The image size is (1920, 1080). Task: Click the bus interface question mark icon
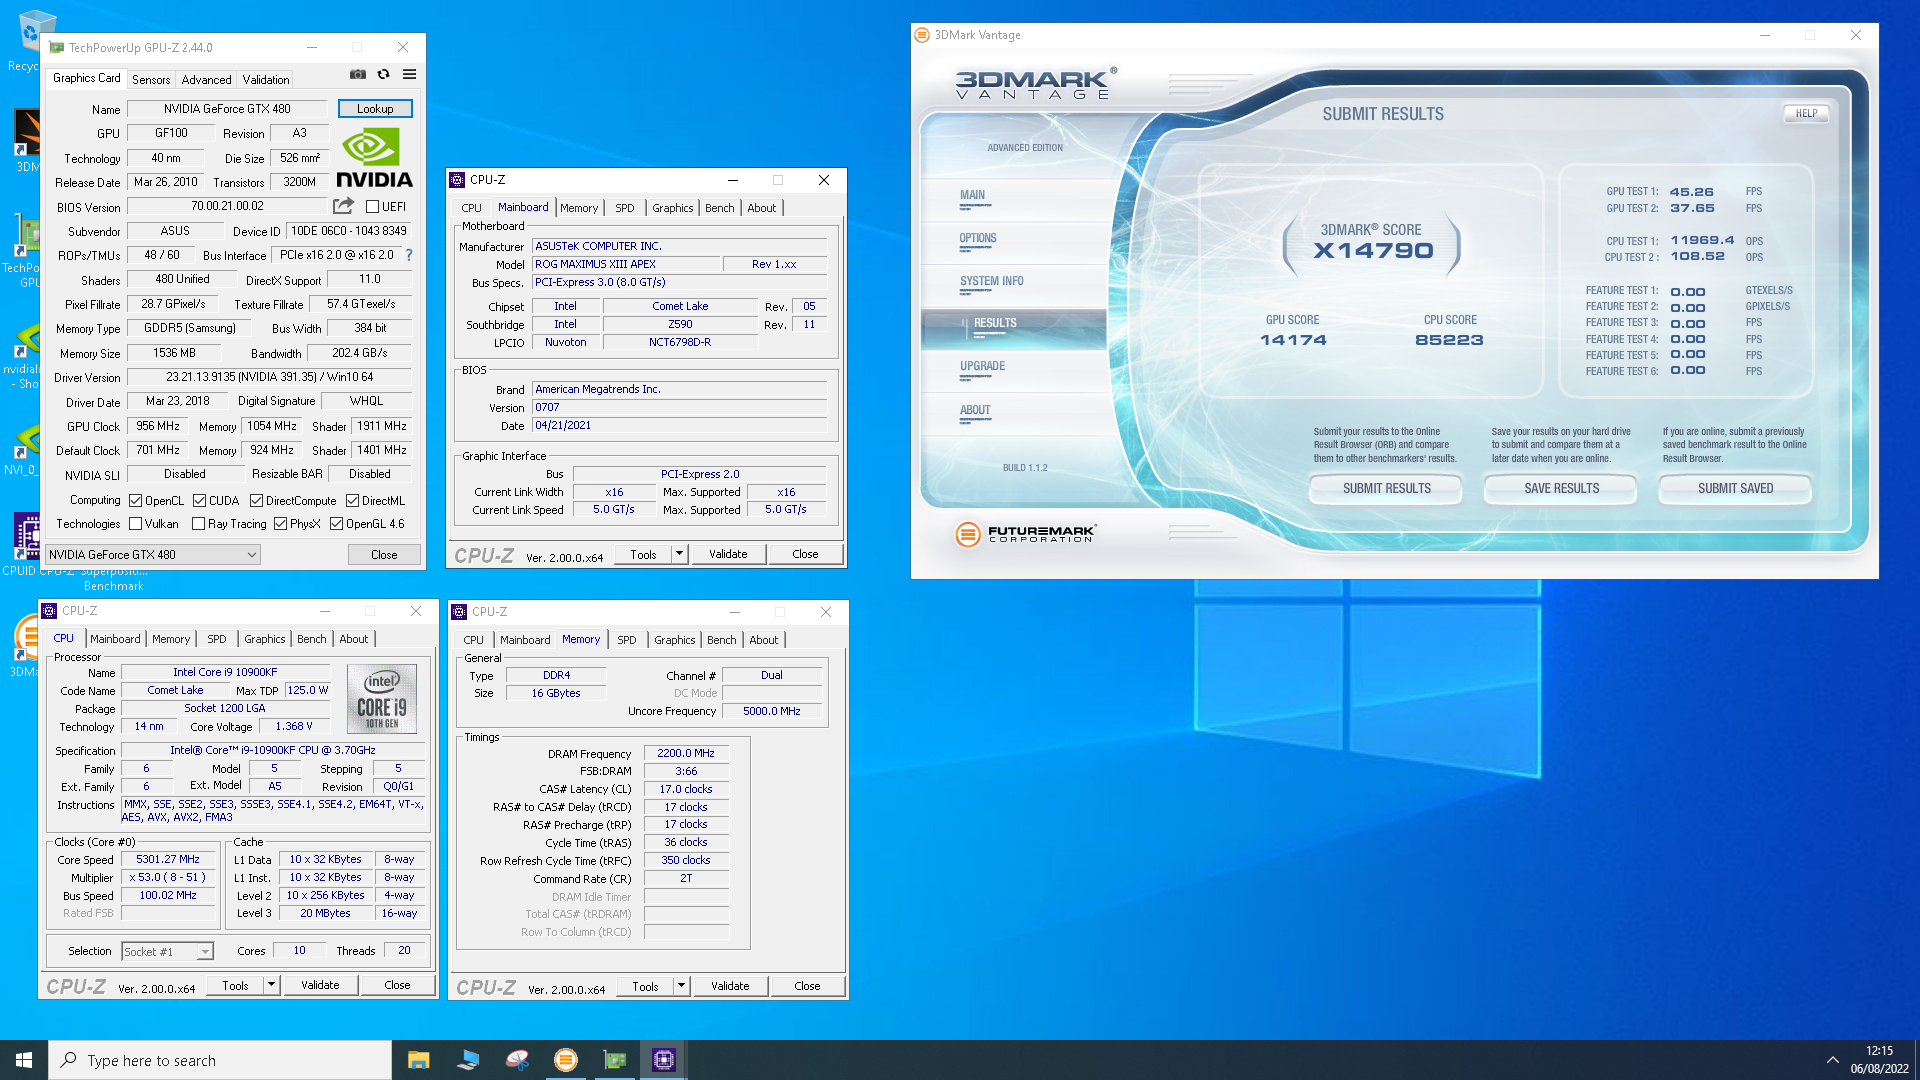(x=408, y=255)
